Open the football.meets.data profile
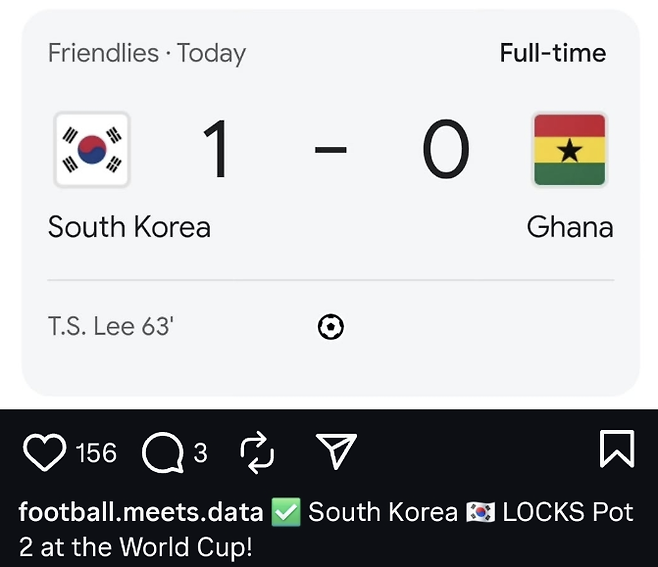658x567 pixels. point(141,513)
